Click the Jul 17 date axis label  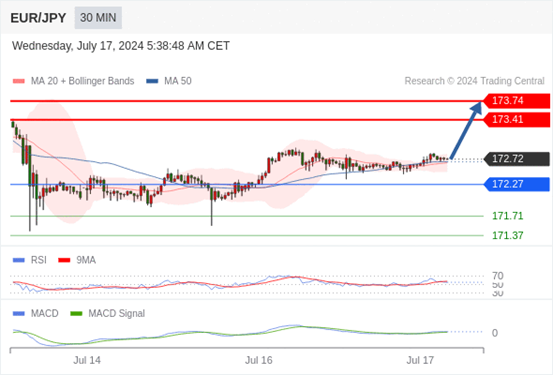coord(420,361)
